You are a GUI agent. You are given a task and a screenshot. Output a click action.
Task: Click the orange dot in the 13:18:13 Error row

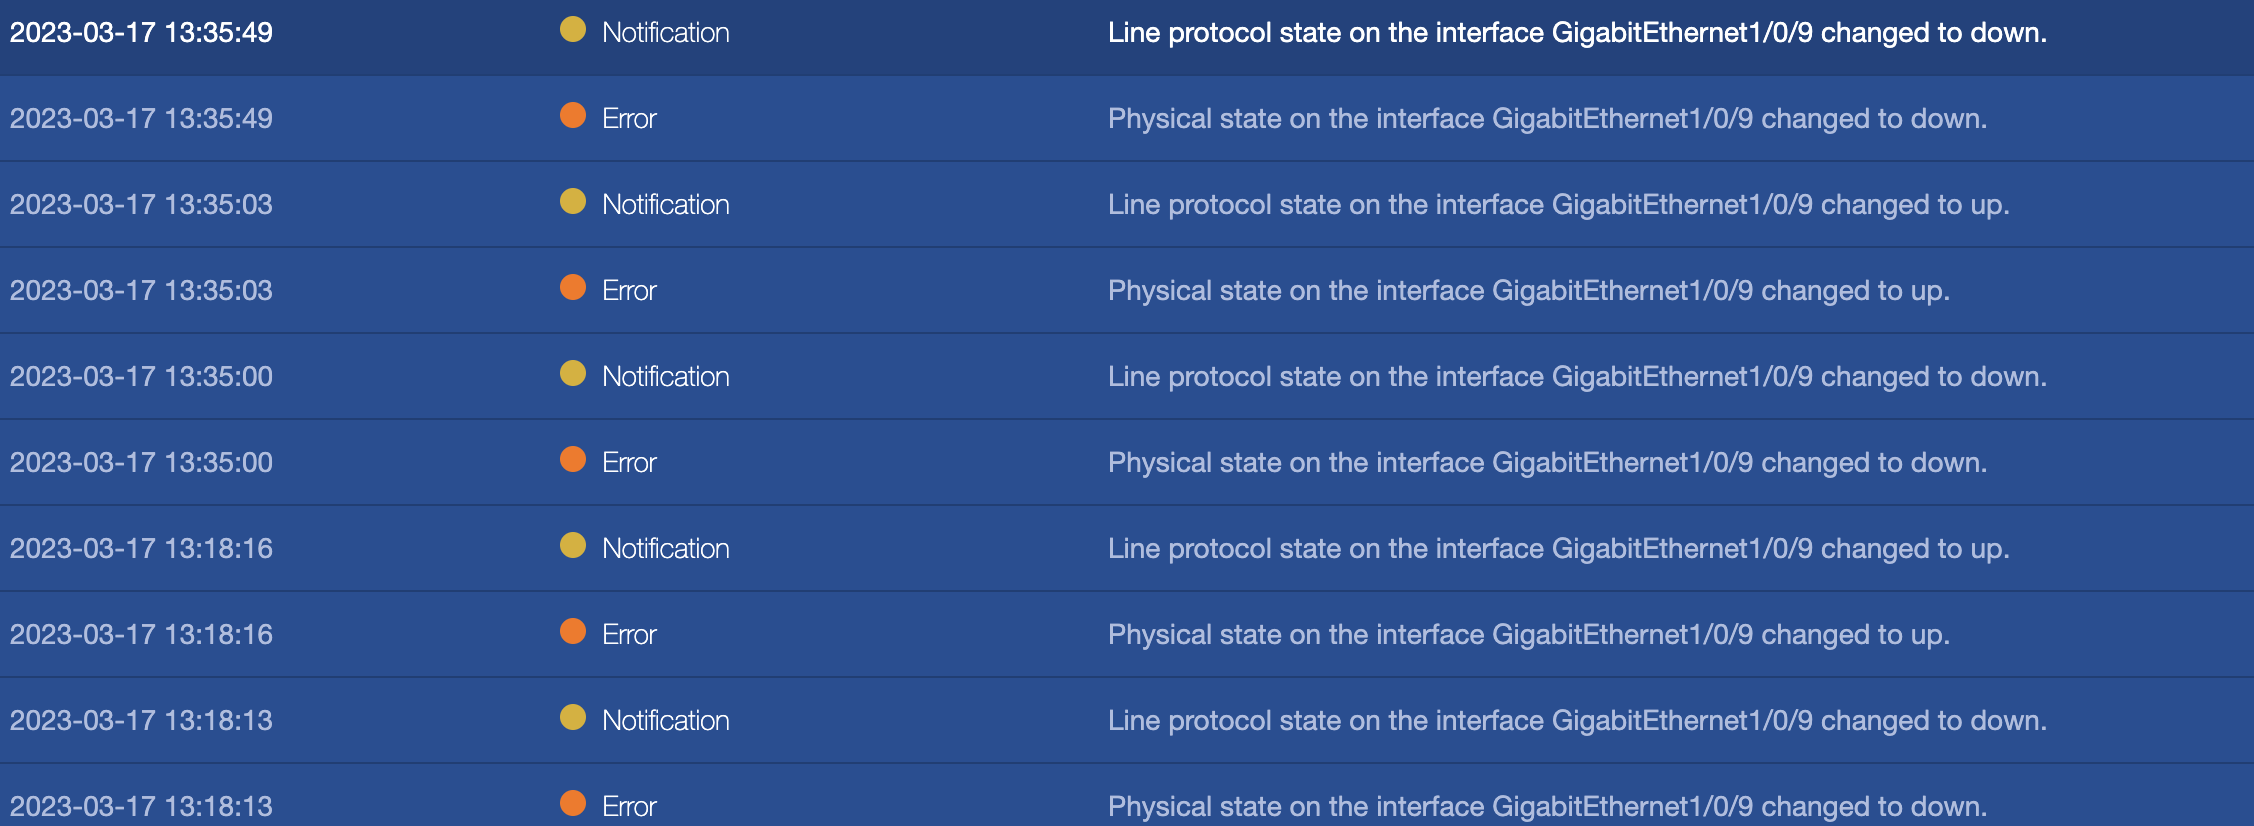573,803
